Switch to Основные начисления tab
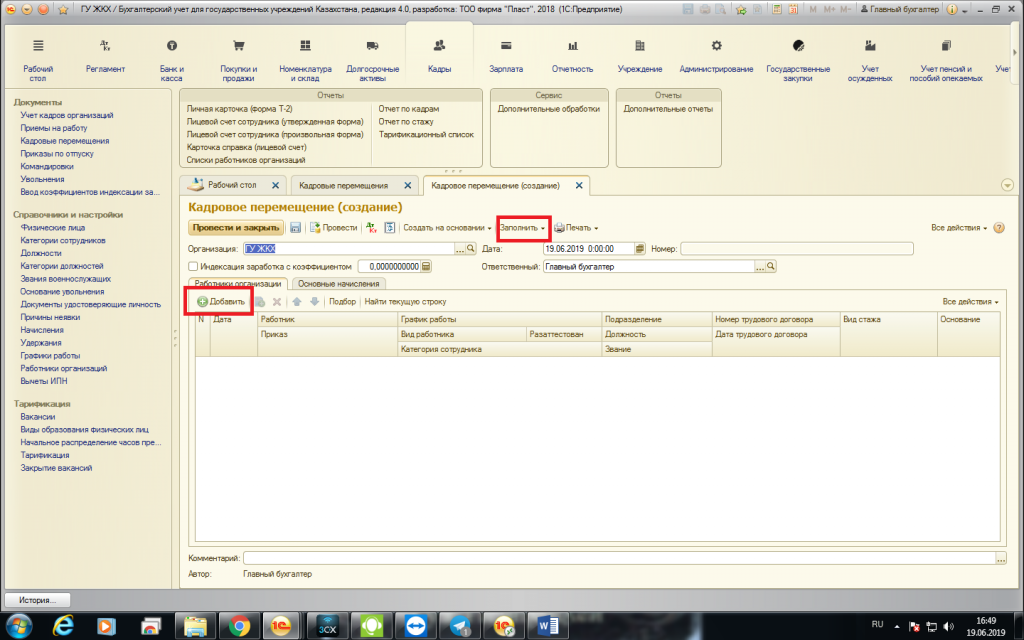 (x=332, y=284)
